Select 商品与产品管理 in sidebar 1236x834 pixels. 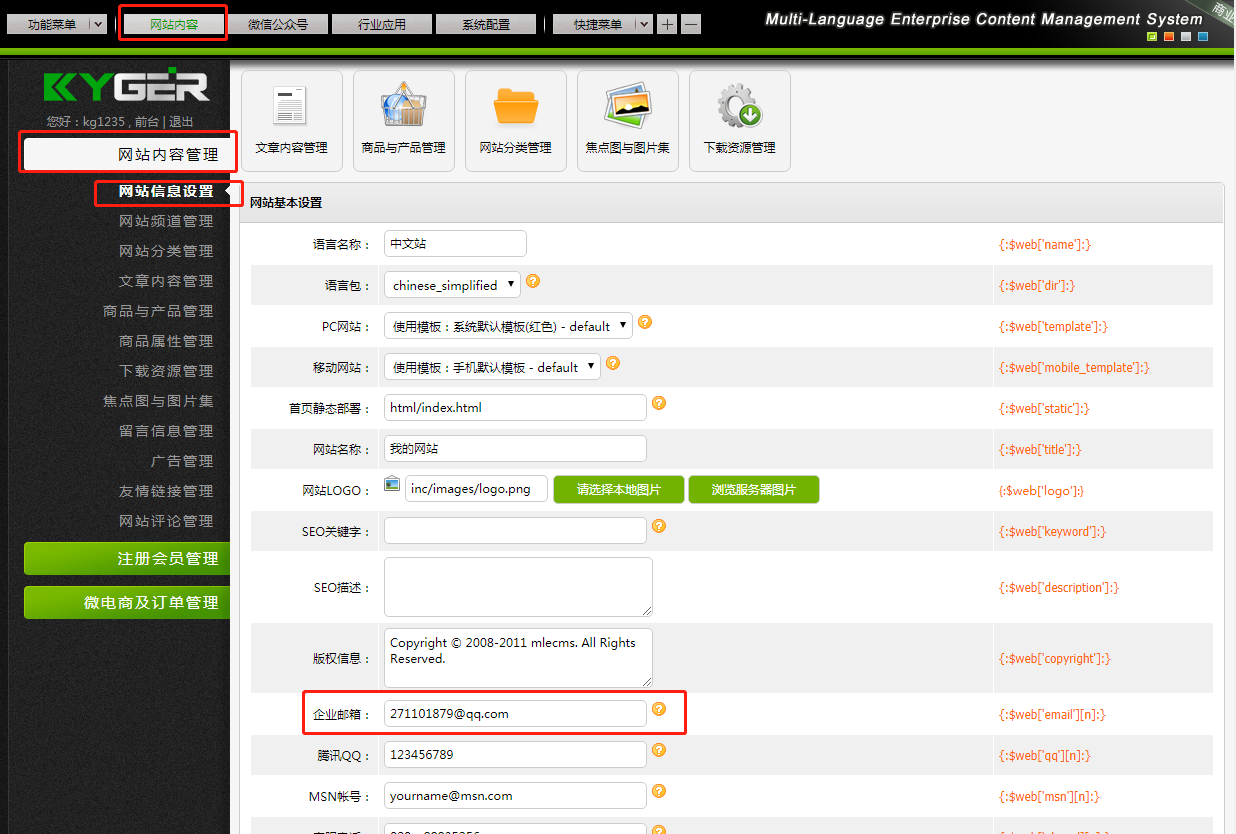click(158, 311)
